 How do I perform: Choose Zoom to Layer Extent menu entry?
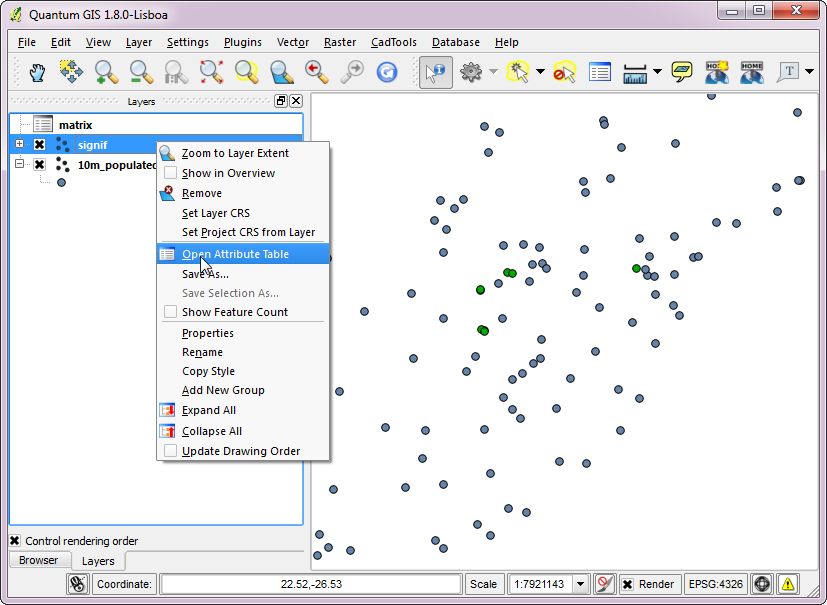coord(243,153)
